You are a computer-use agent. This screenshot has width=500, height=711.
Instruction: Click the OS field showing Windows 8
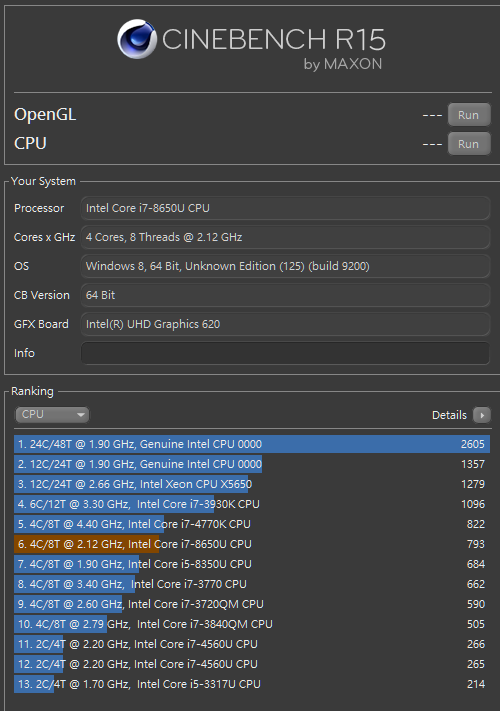point(285,266)
